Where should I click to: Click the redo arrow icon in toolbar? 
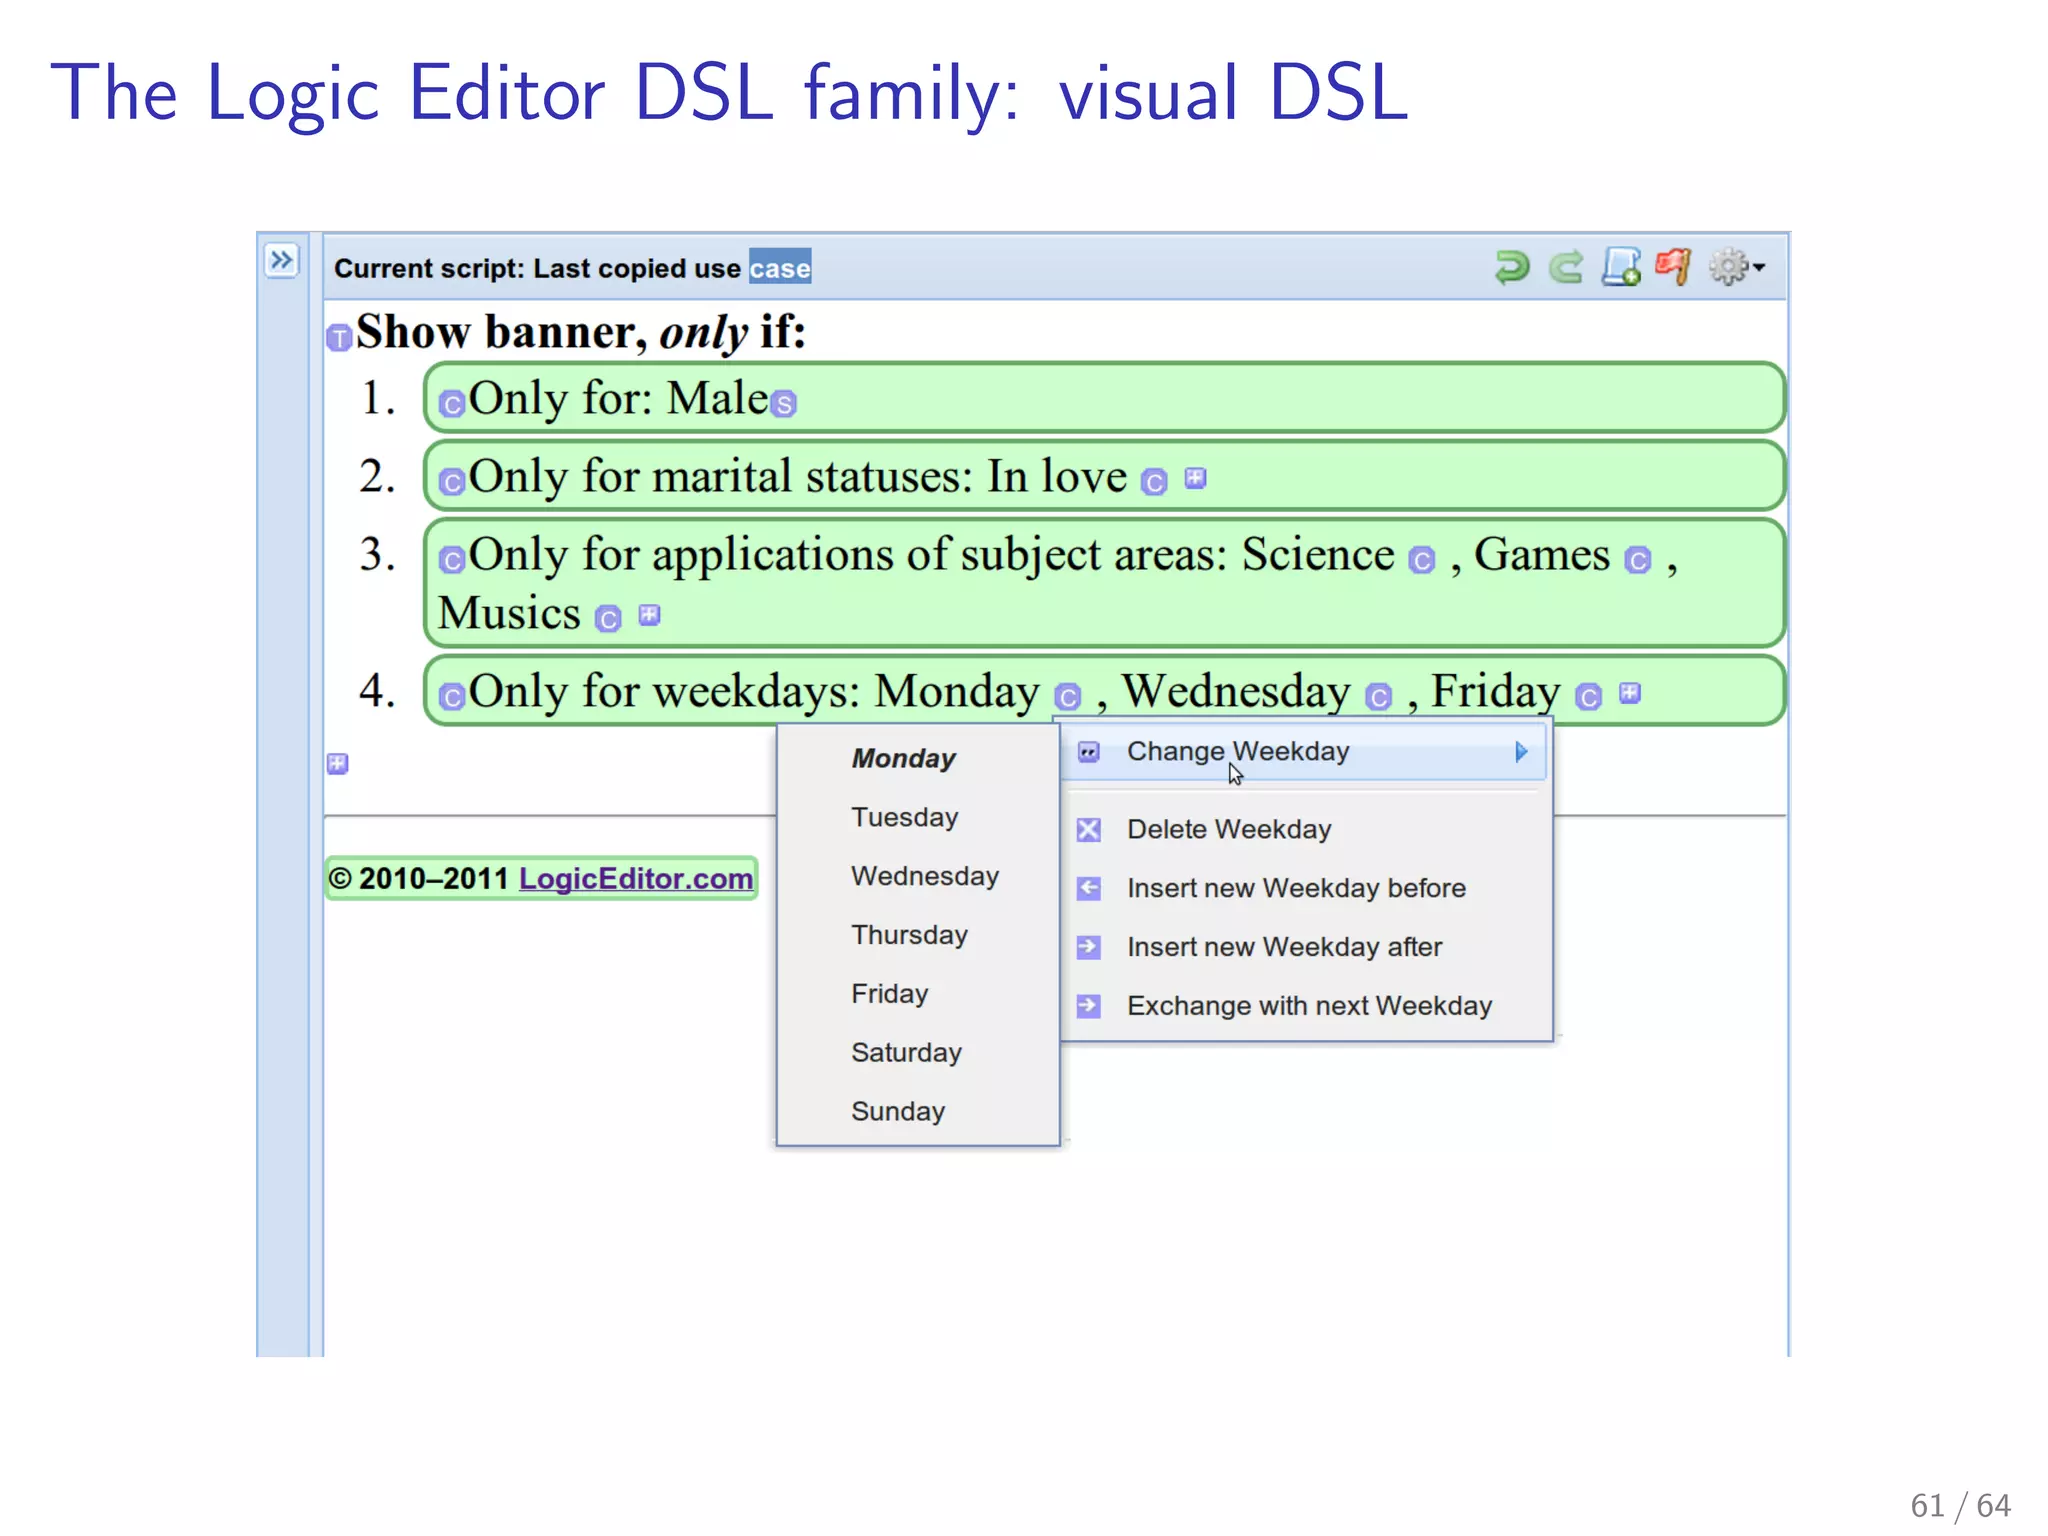tap(1566, 267)
